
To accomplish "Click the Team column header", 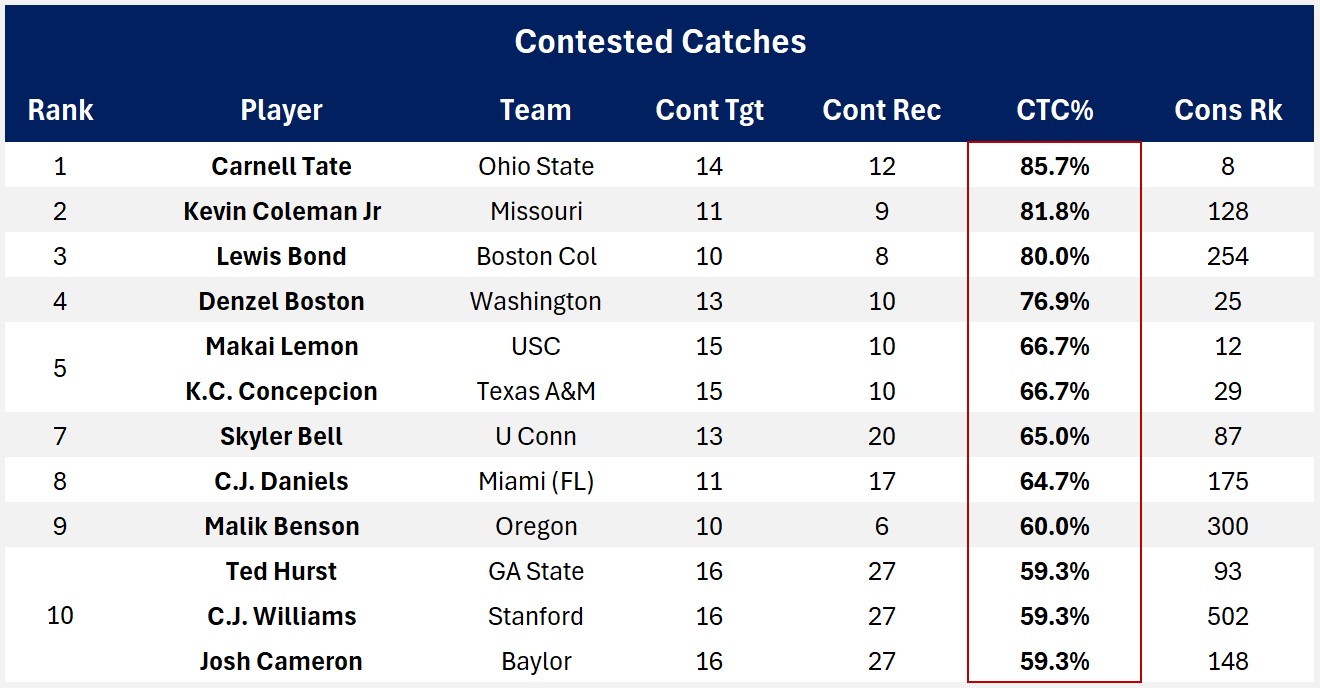I will pos(535,110).
